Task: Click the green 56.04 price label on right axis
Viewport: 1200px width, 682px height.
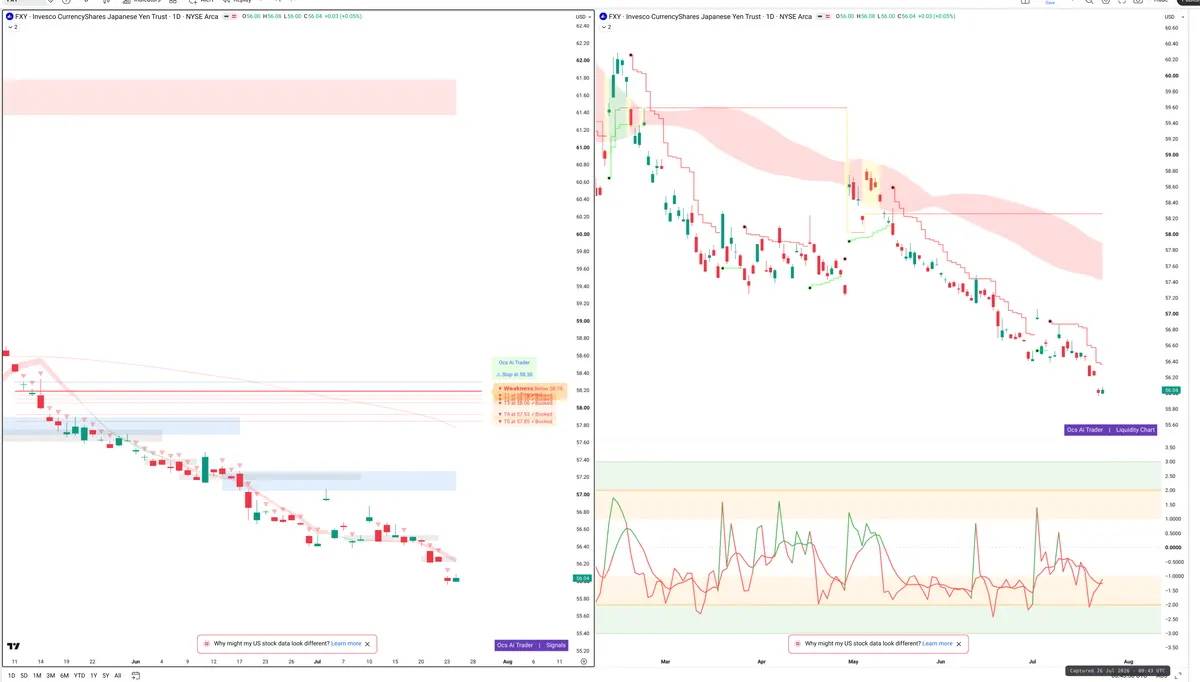Action: tap(1170, 389)
